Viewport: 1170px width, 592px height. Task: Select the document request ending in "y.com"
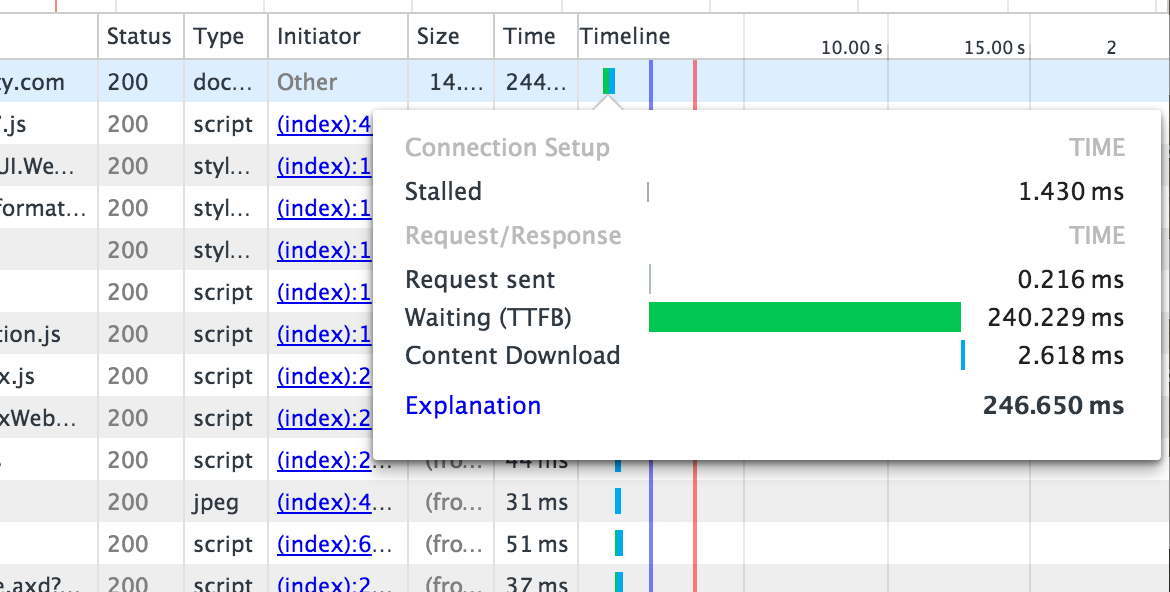[x=33, y=82]
